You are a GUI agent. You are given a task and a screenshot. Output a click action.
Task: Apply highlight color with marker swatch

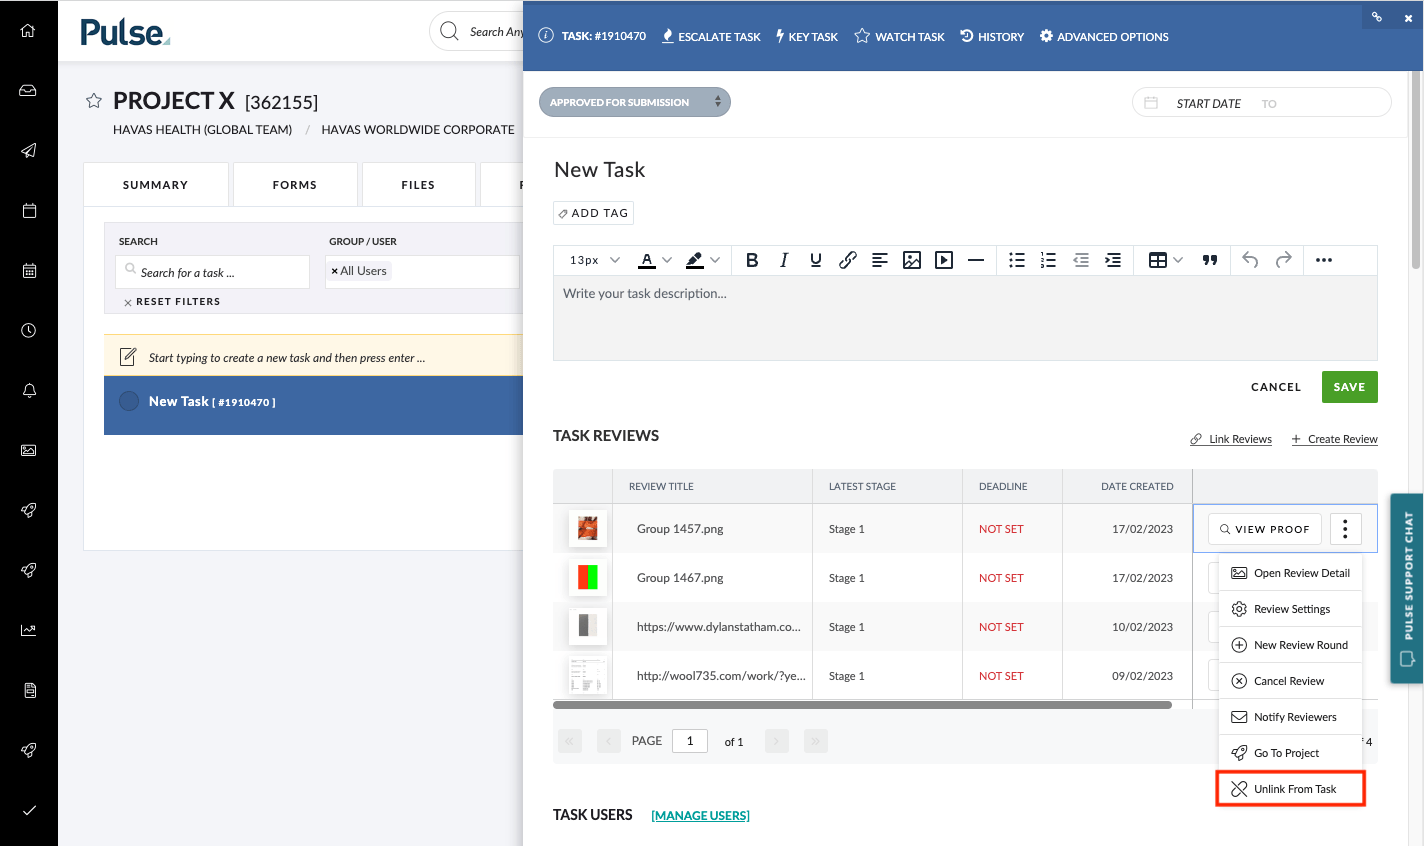coord(695,260)
